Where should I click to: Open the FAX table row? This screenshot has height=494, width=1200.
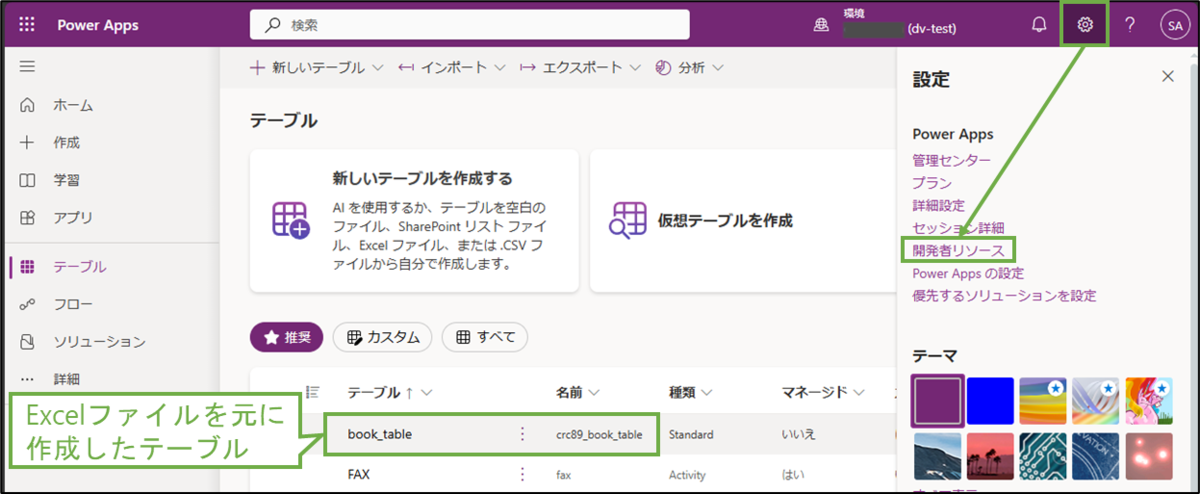pos(359,475)
